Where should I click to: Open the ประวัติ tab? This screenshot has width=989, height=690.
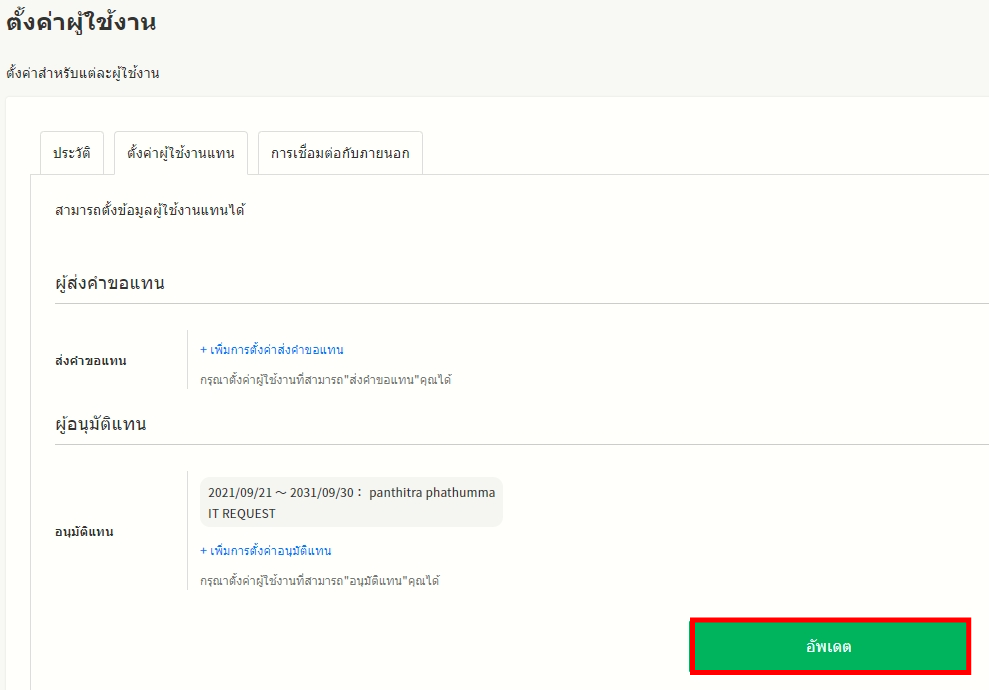72,153
